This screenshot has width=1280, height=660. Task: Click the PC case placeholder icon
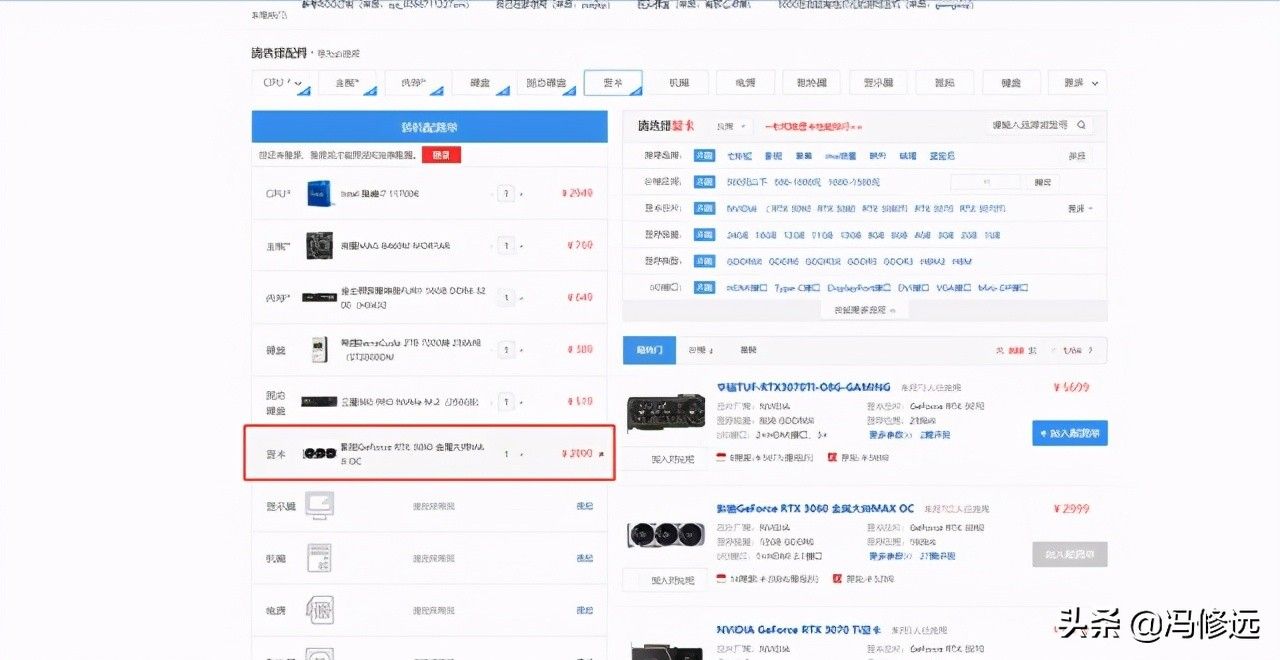pos(319,558)
